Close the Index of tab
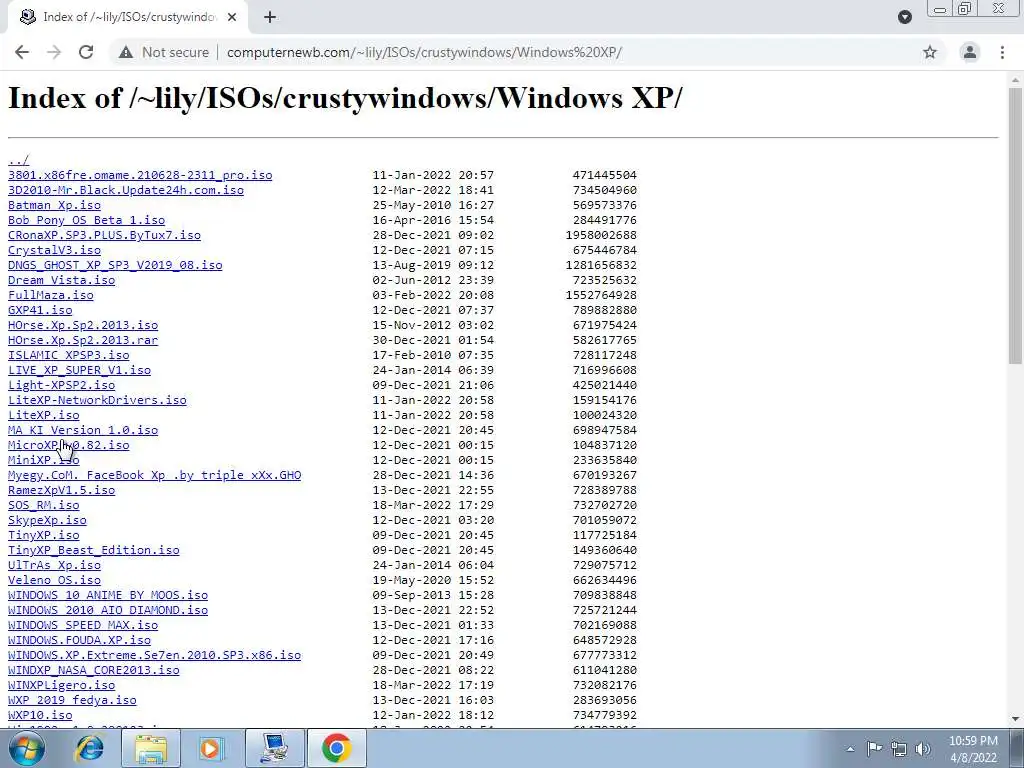This screenshot has height=768, width=1024. [x=232, y=18]
